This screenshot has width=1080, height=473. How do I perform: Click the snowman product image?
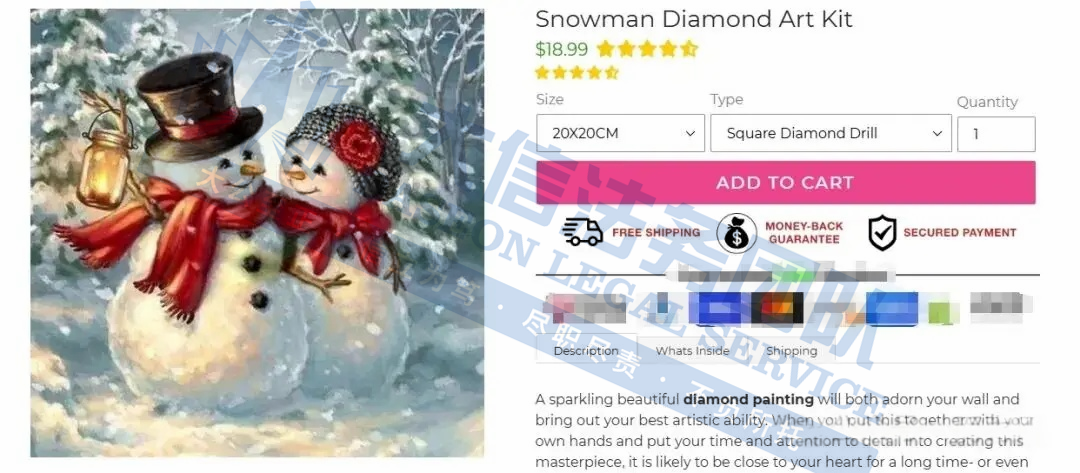pyautogui.click(x=257, y=233)
